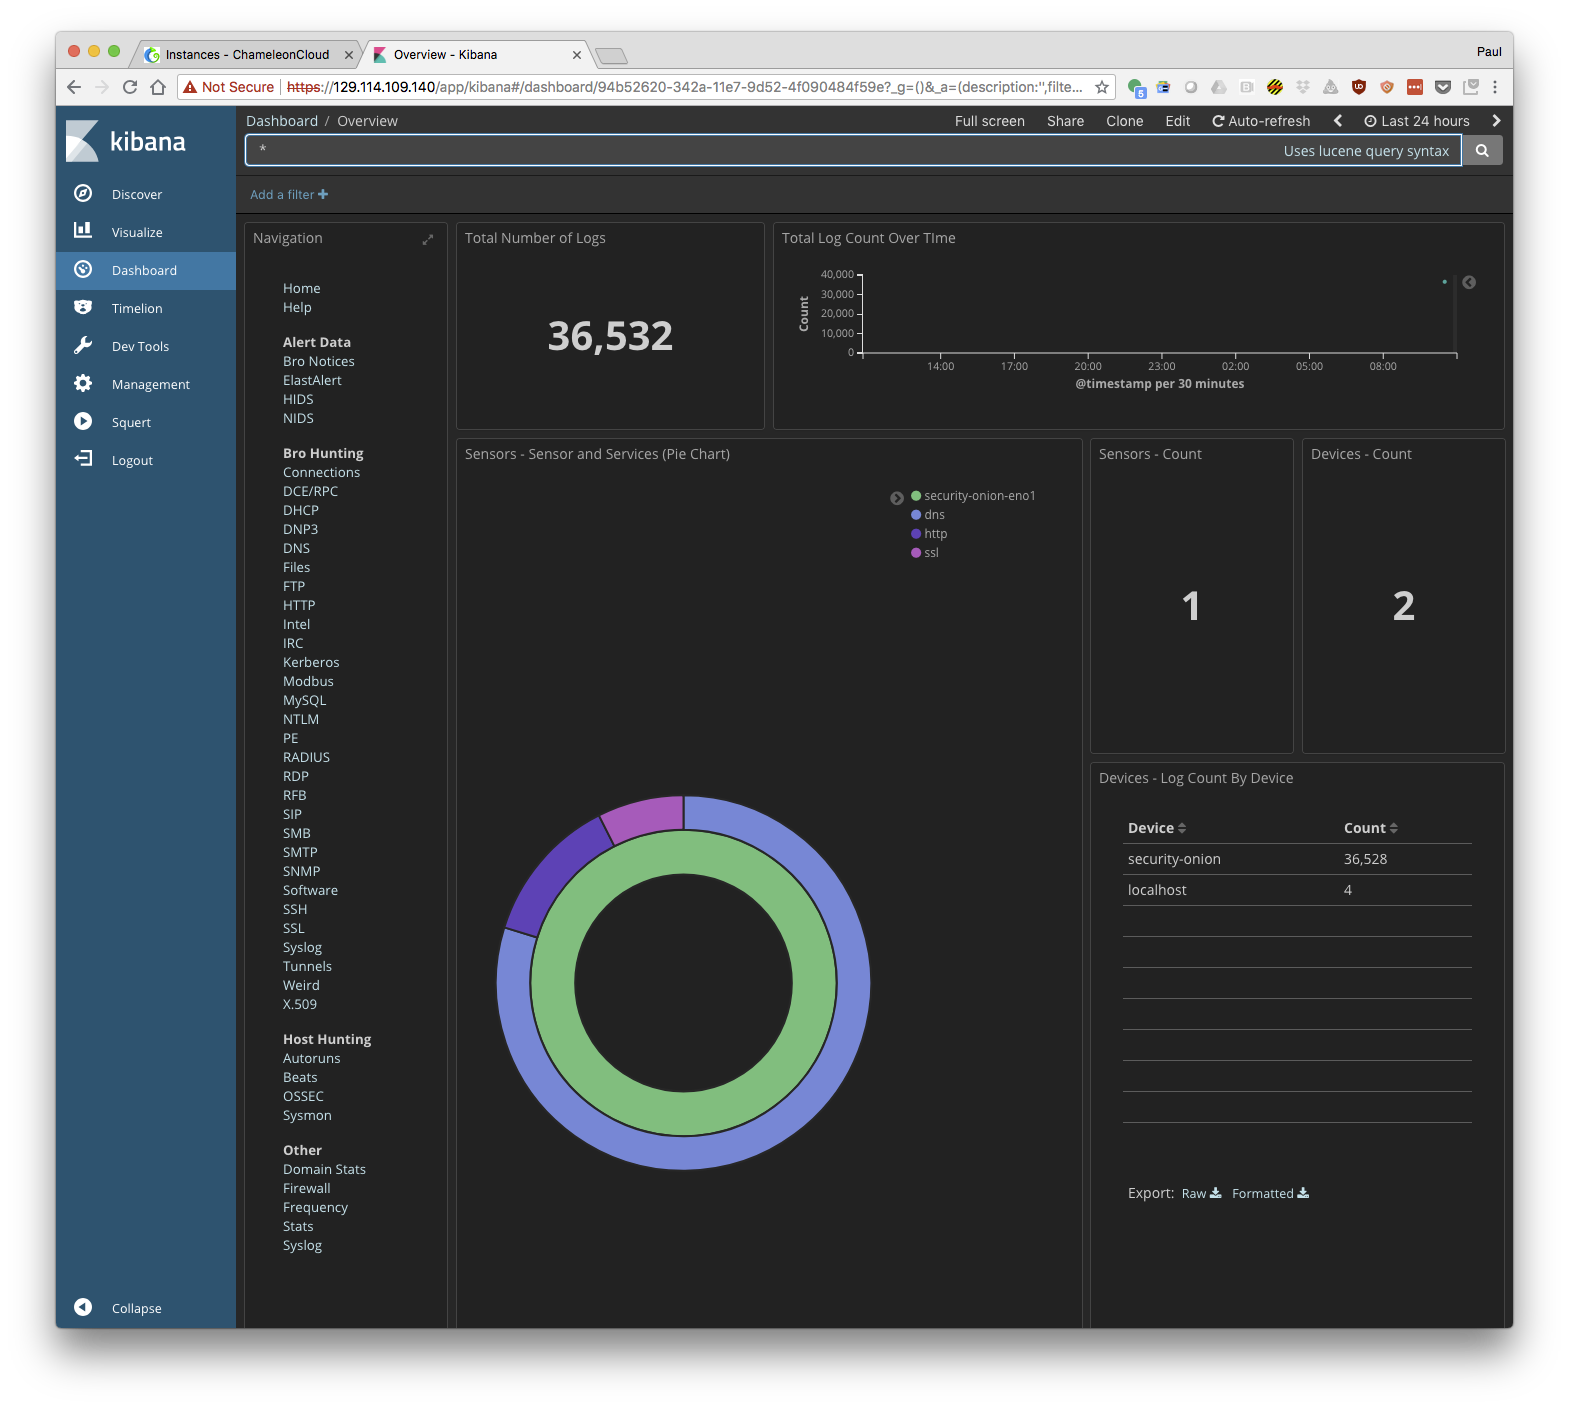Open the Share menu
Screen dimensions: 1569x1408
pyautogui.click(x=1065, y=121)
